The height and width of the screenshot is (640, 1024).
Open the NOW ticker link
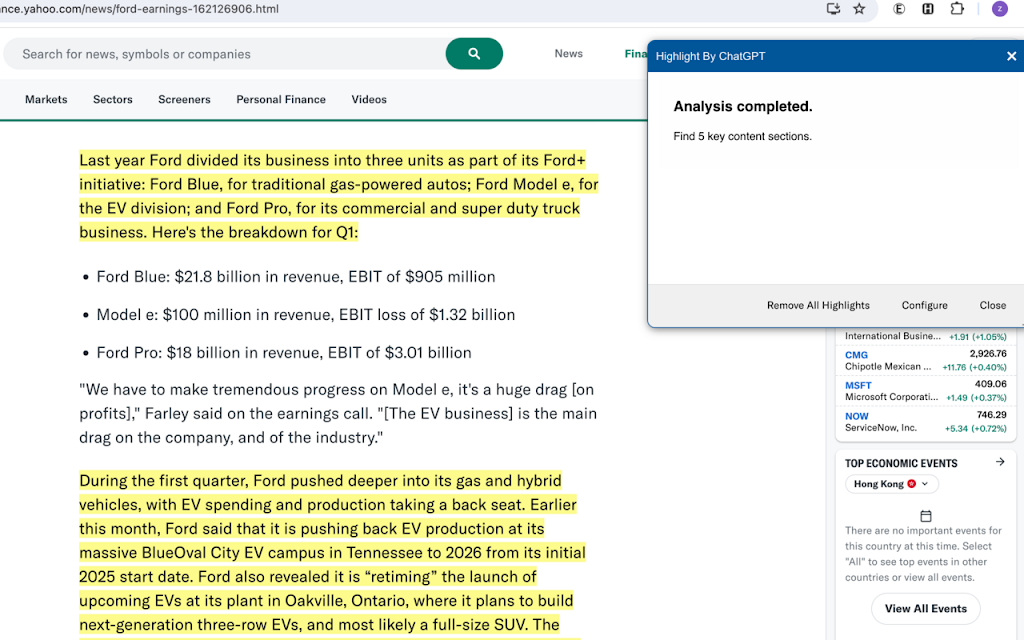tap(857, 417)
